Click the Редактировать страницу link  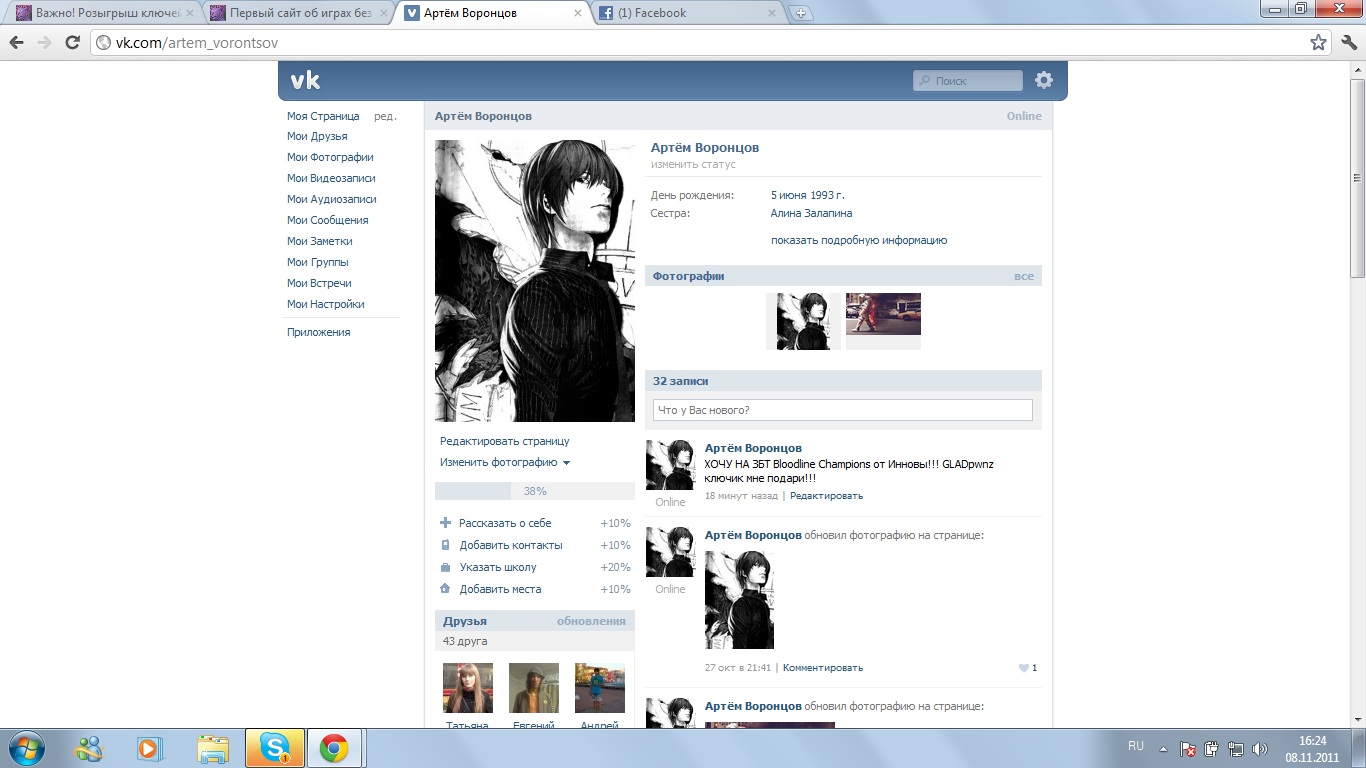point(504,441)
